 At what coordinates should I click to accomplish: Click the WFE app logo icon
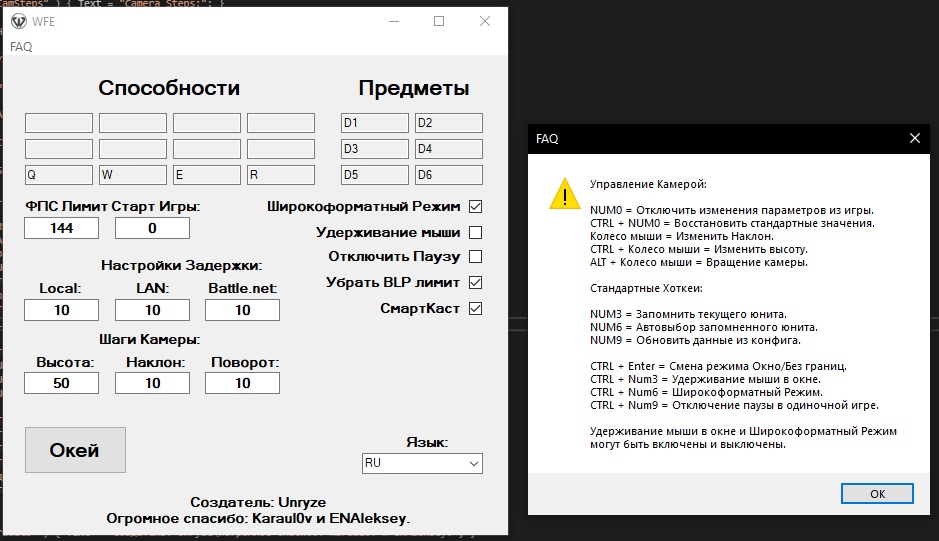[x=19, y=22]
